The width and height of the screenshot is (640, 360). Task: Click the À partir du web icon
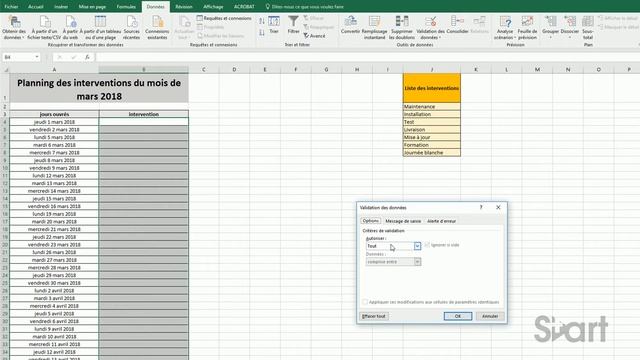coord(70,27)
